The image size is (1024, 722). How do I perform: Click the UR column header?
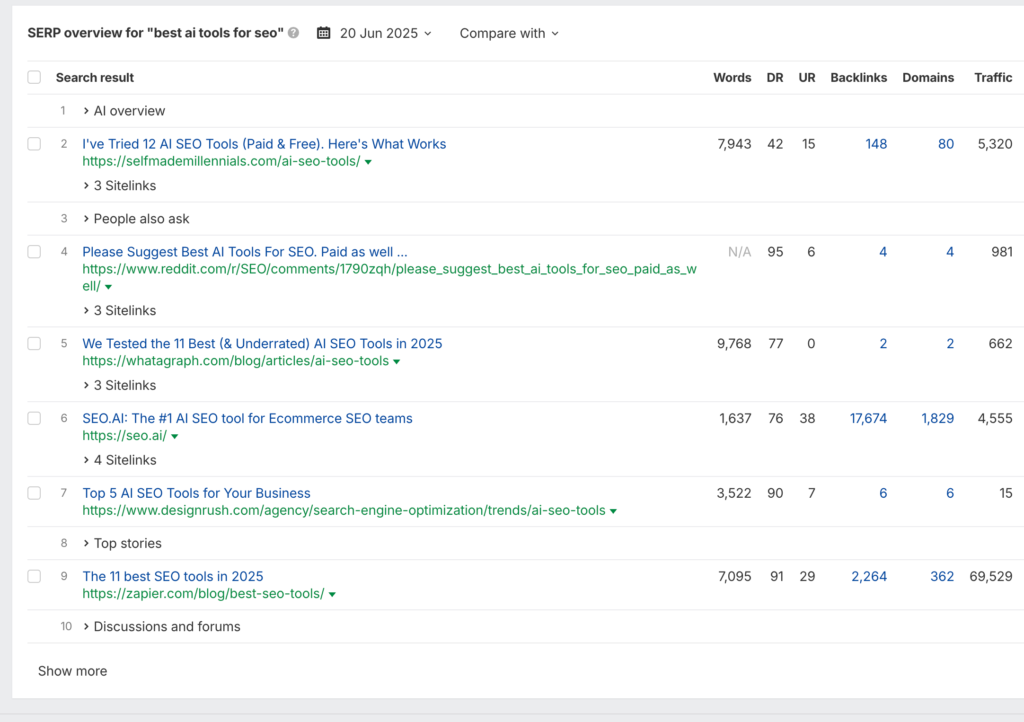807,78
